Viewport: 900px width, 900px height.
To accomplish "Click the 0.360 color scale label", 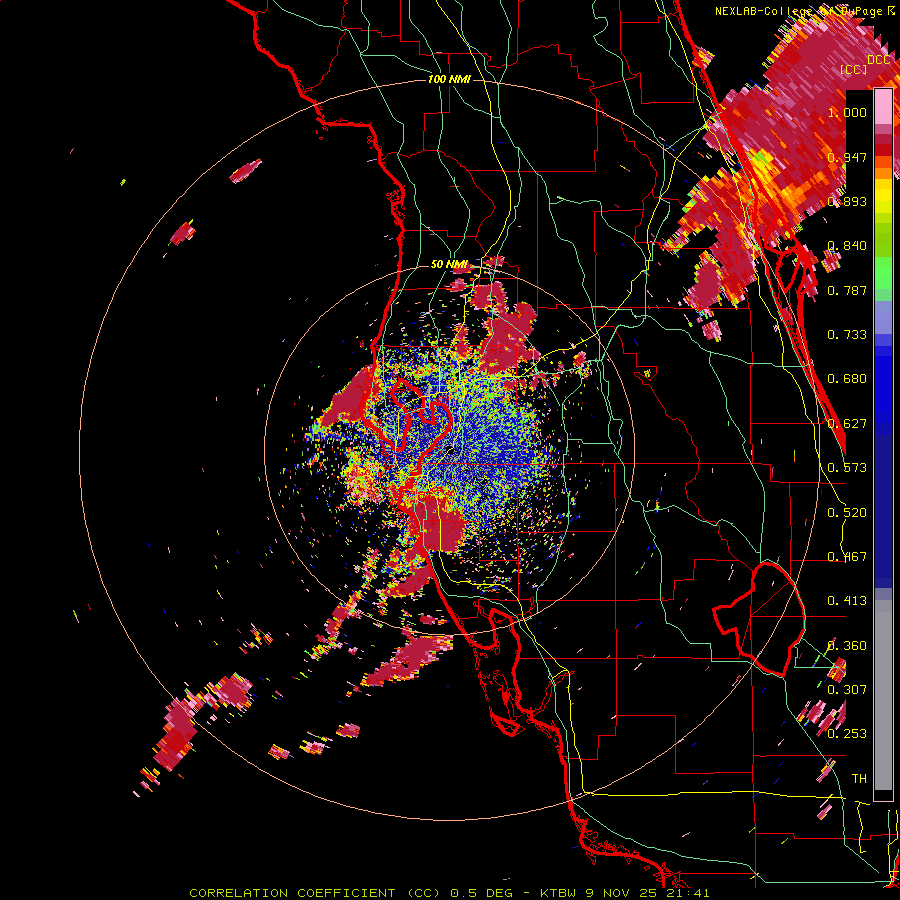I will tap(847, 646).
